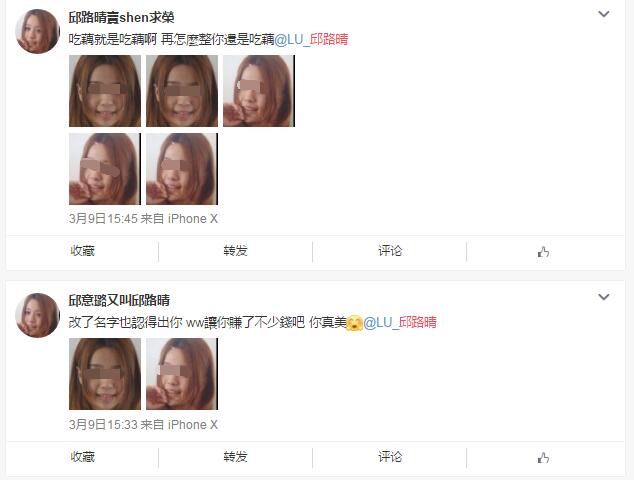The height and width of the screenshot is (480, 634).
Task: Open the second thumbnail in second post
Action: [x=182, y=374]
